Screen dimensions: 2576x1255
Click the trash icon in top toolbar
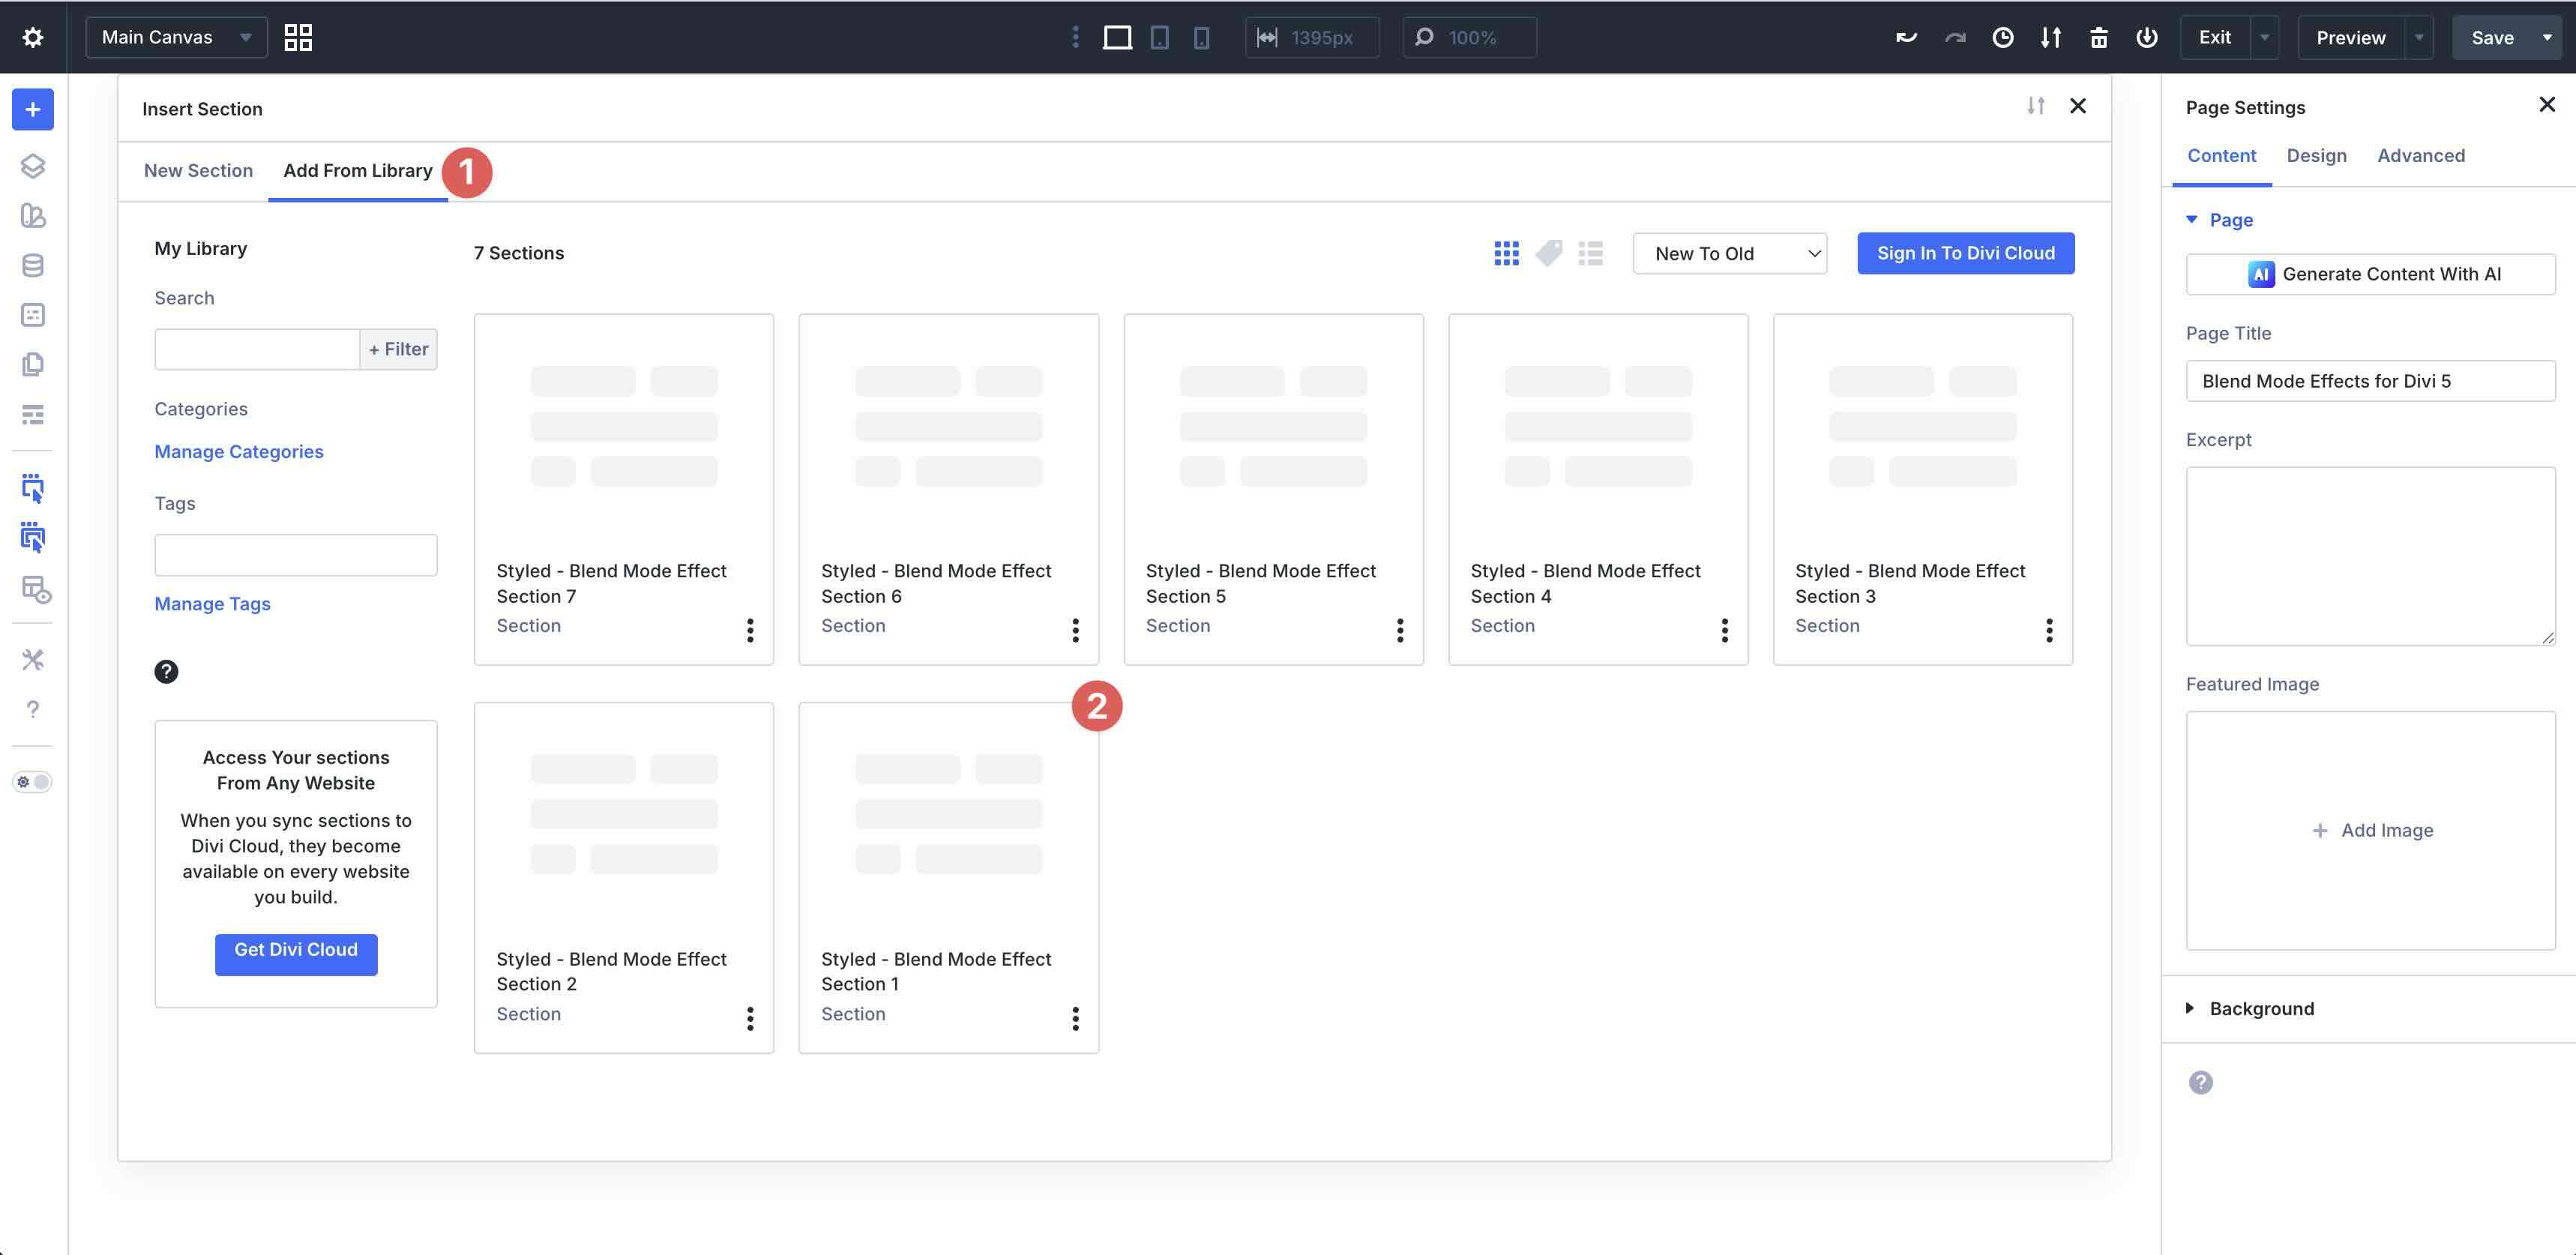(x=2098, y=37)
